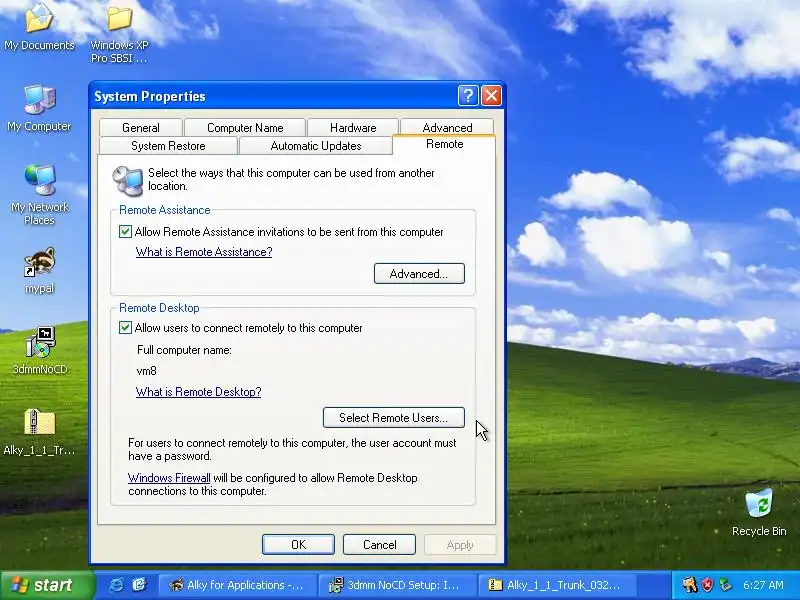Switch to the Advanced tab

(x=447, y=127)
